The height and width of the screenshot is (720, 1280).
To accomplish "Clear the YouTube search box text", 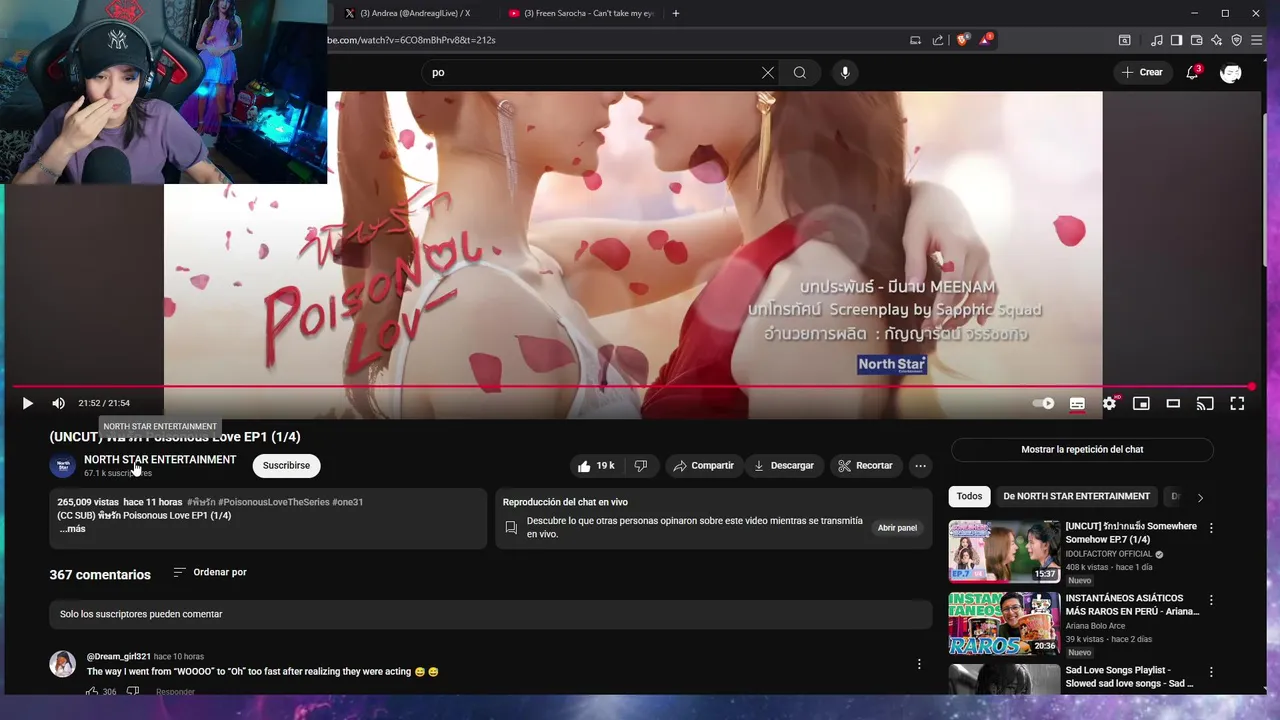I will 767,72.
